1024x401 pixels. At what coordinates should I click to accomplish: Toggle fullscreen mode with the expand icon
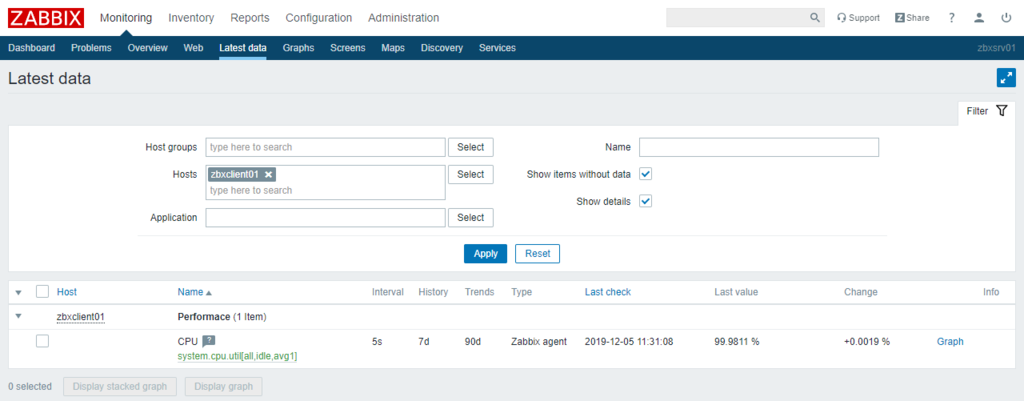tap(1005, 78)
